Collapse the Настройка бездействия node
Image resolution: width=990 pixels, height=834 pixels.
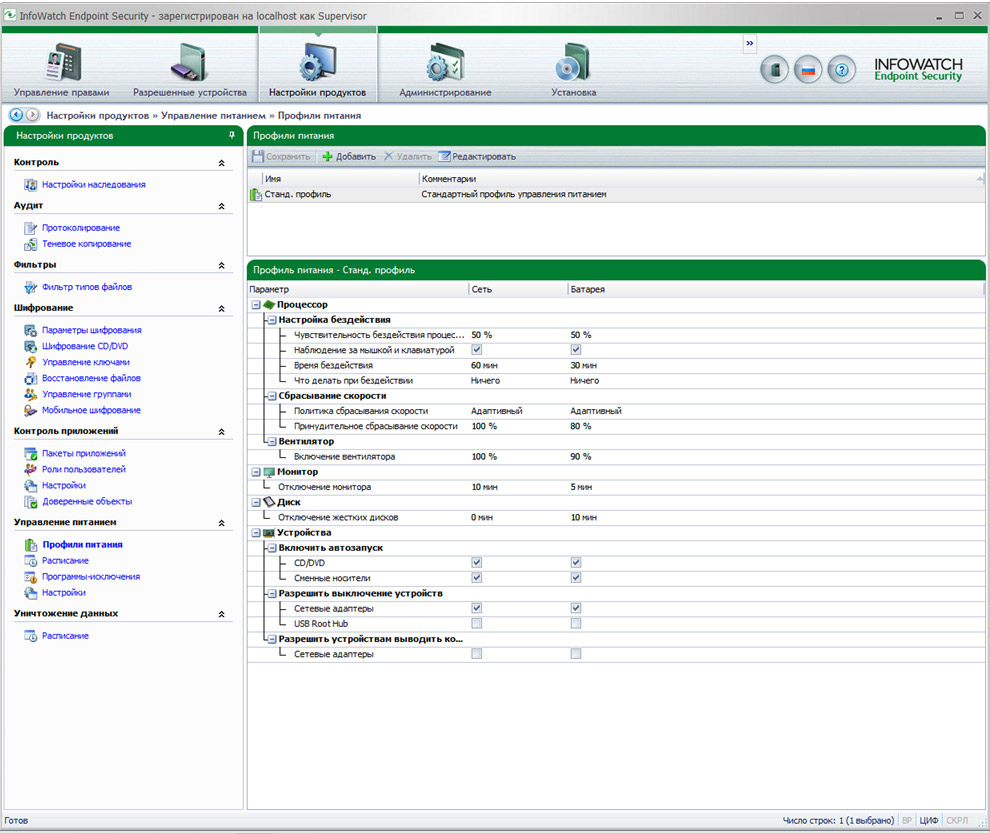click(271, 319)
